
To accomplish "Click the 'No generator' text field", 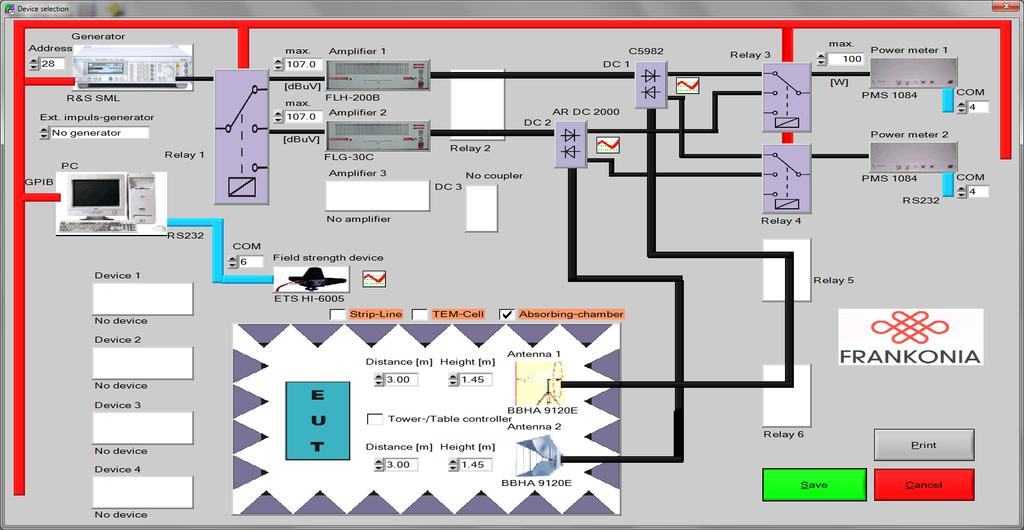I will pyautogui.click(x=99, y=132).
